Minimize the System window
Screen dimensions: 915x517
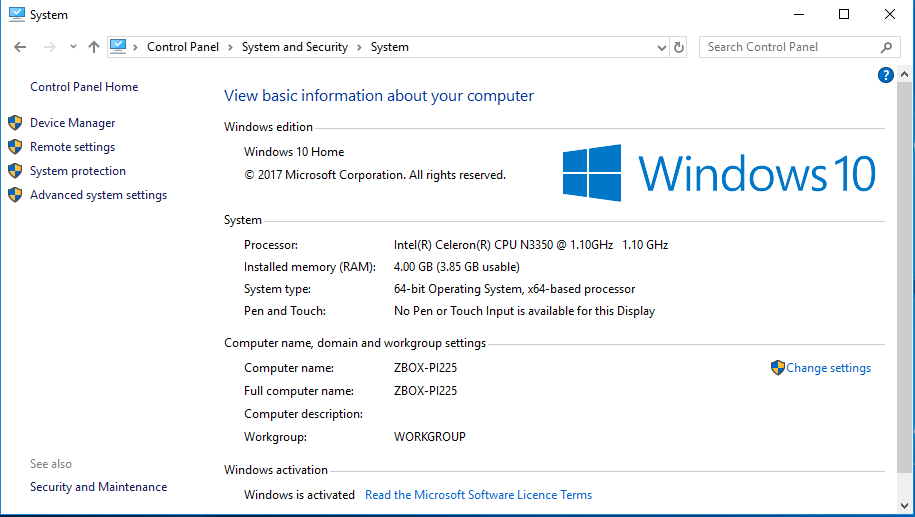(799, 15)
